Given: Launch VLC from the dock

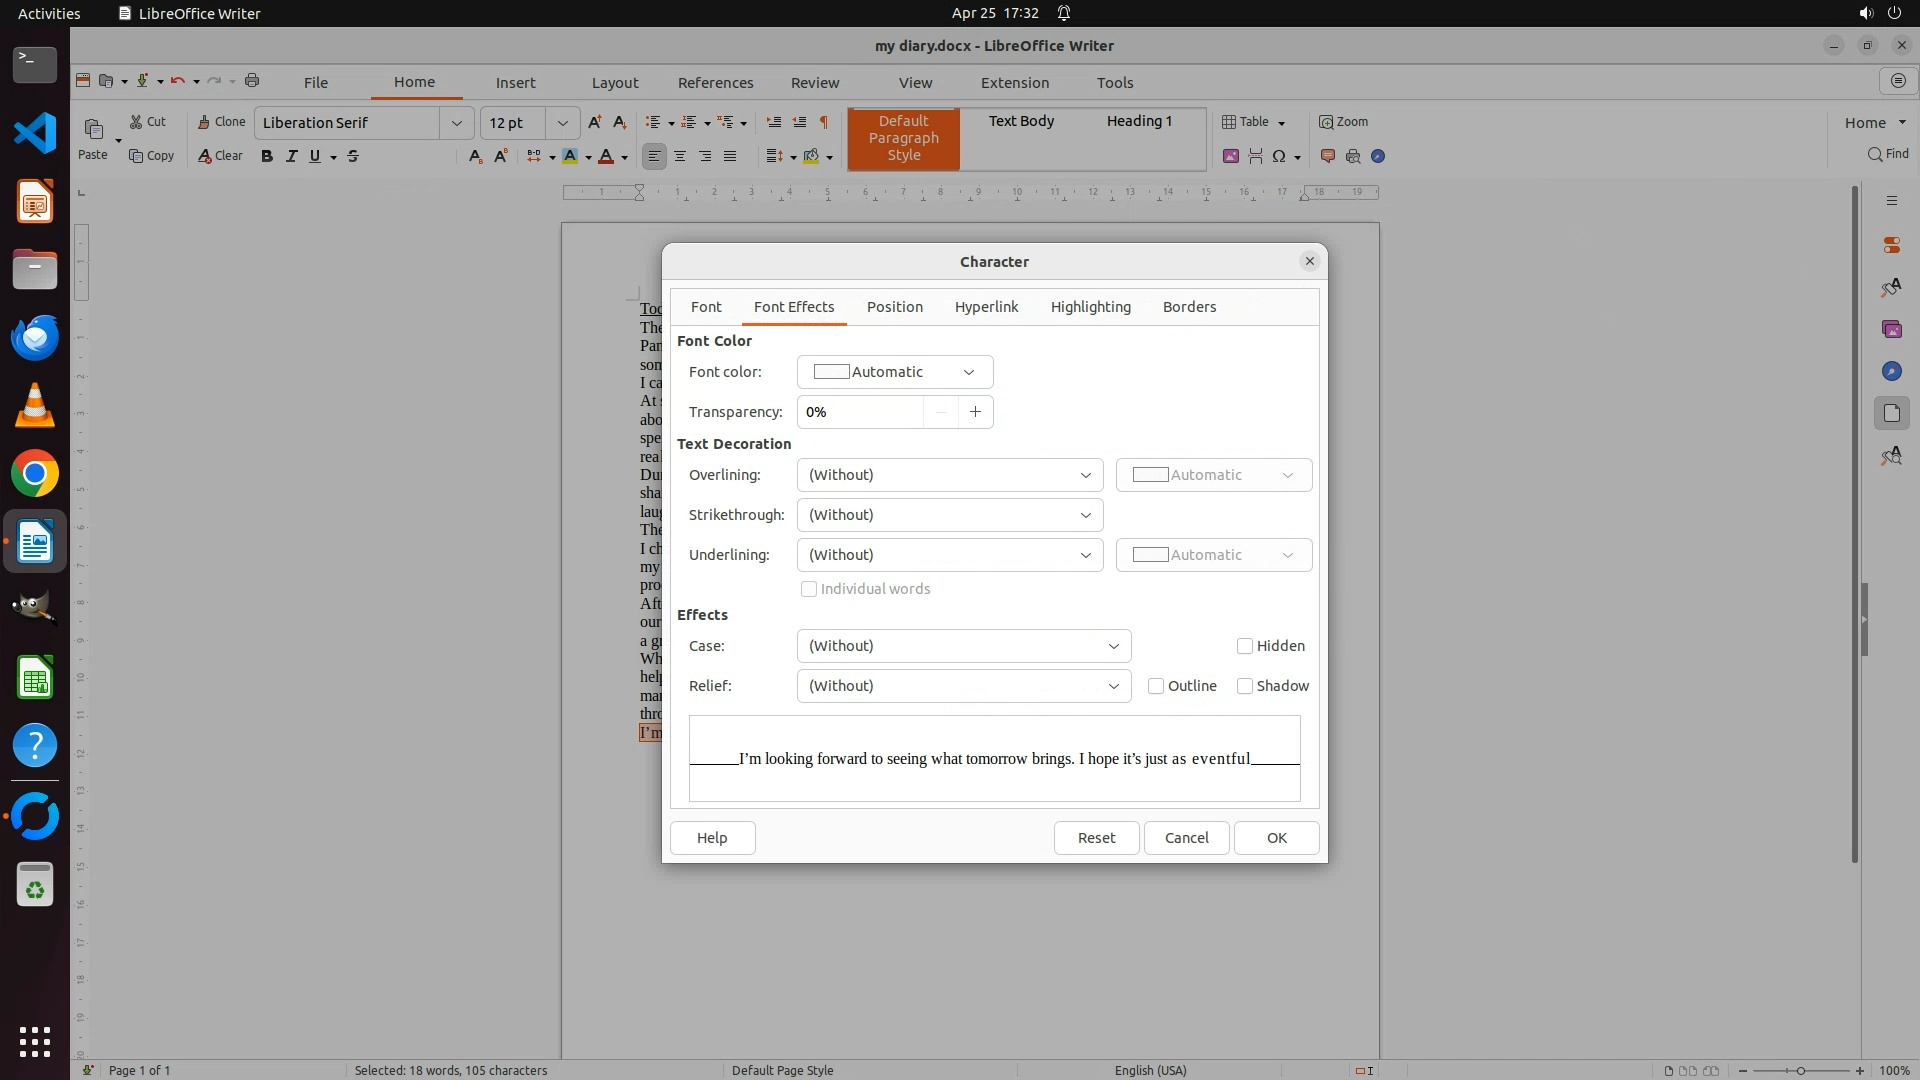Looking at the screenshot, I should tap(35, 406).
